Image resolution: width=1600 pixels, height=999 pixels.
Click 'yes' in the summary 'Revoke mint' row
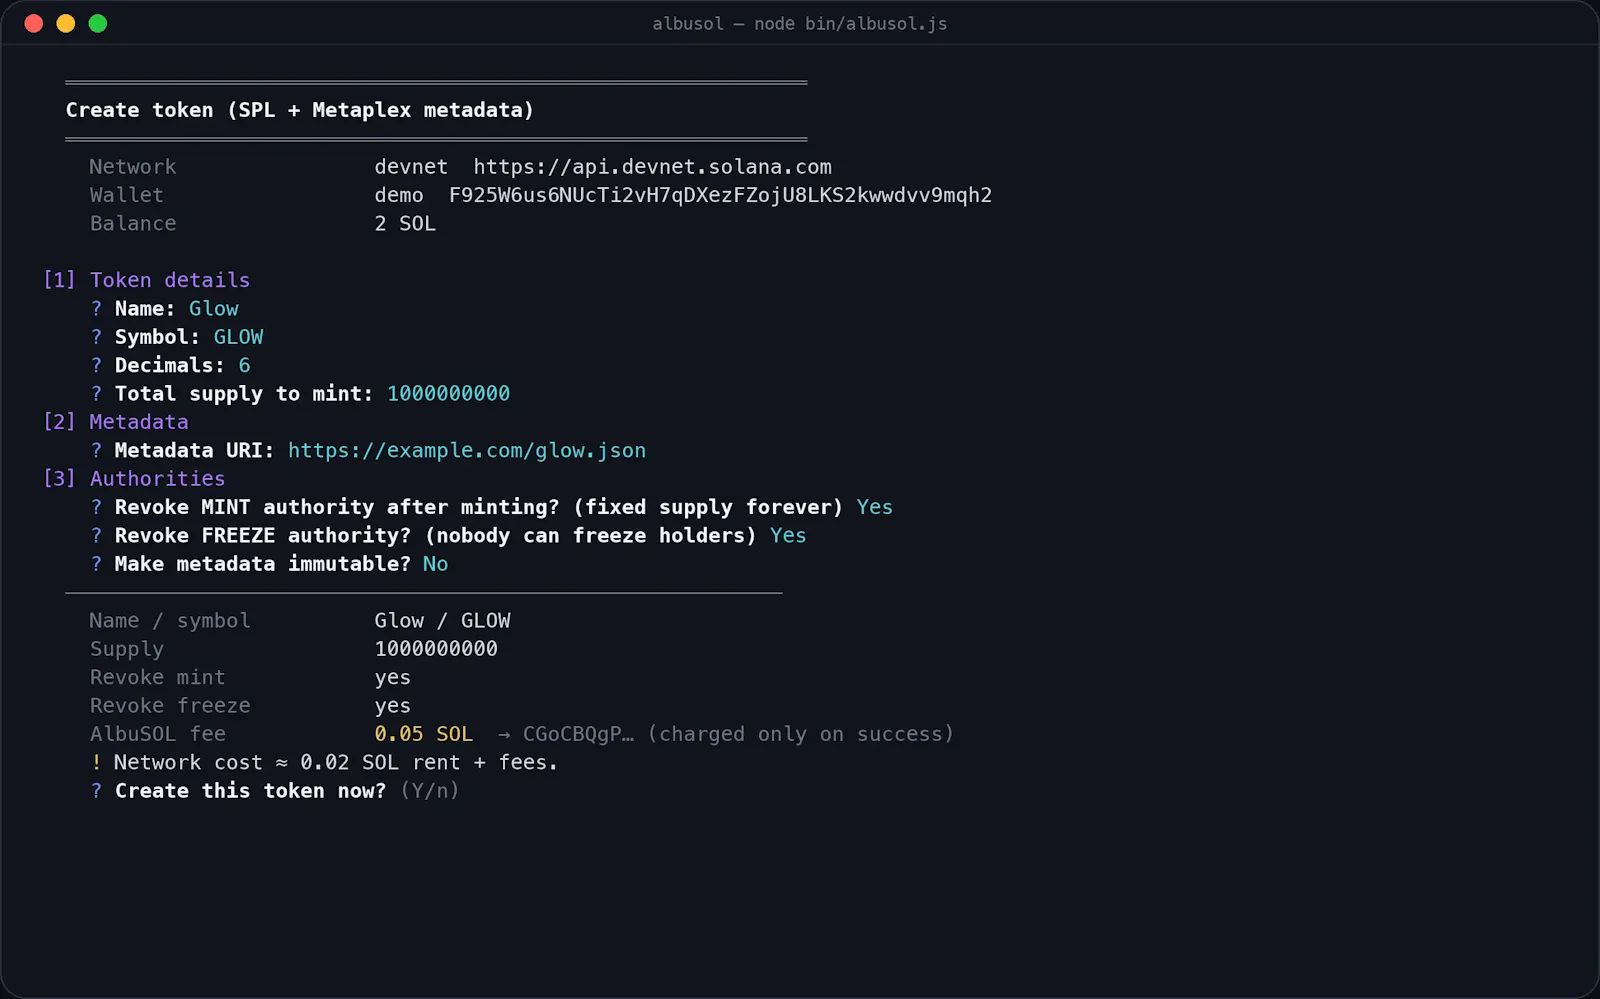pos(392,677)
